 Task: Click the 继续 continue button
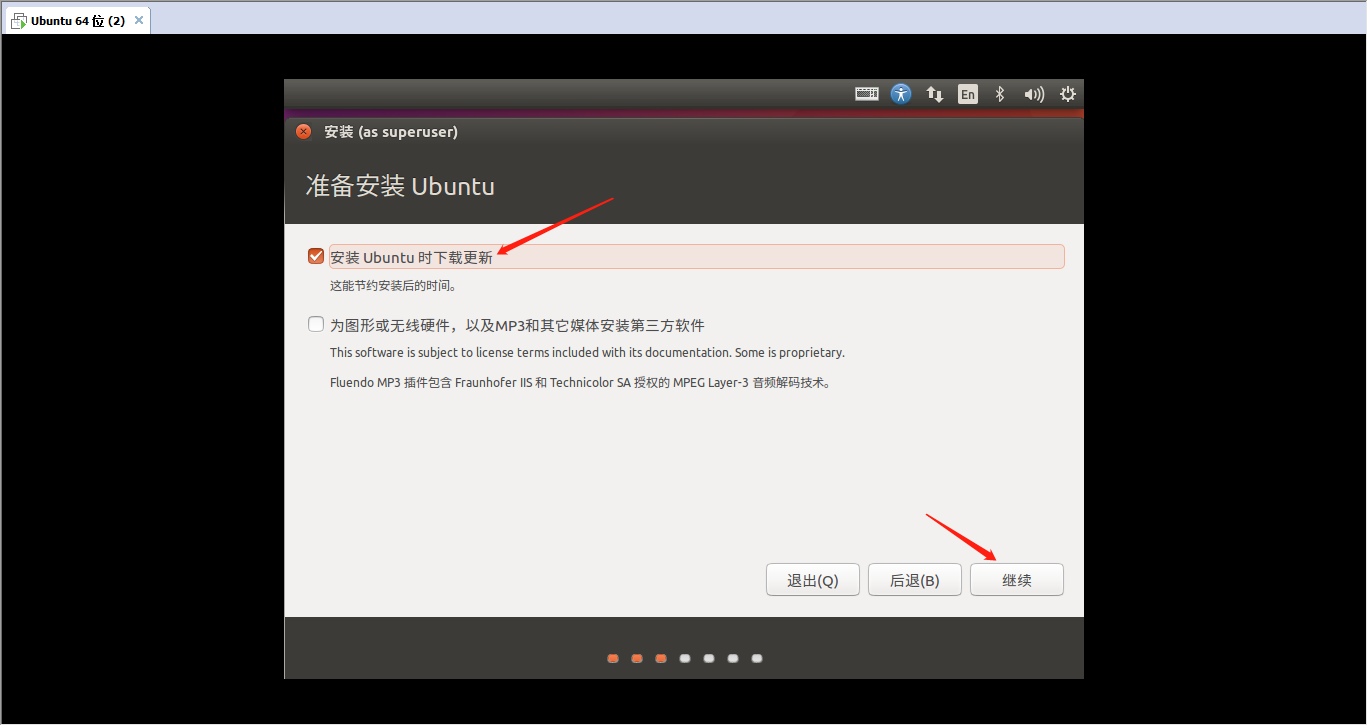coord(1017,580)
